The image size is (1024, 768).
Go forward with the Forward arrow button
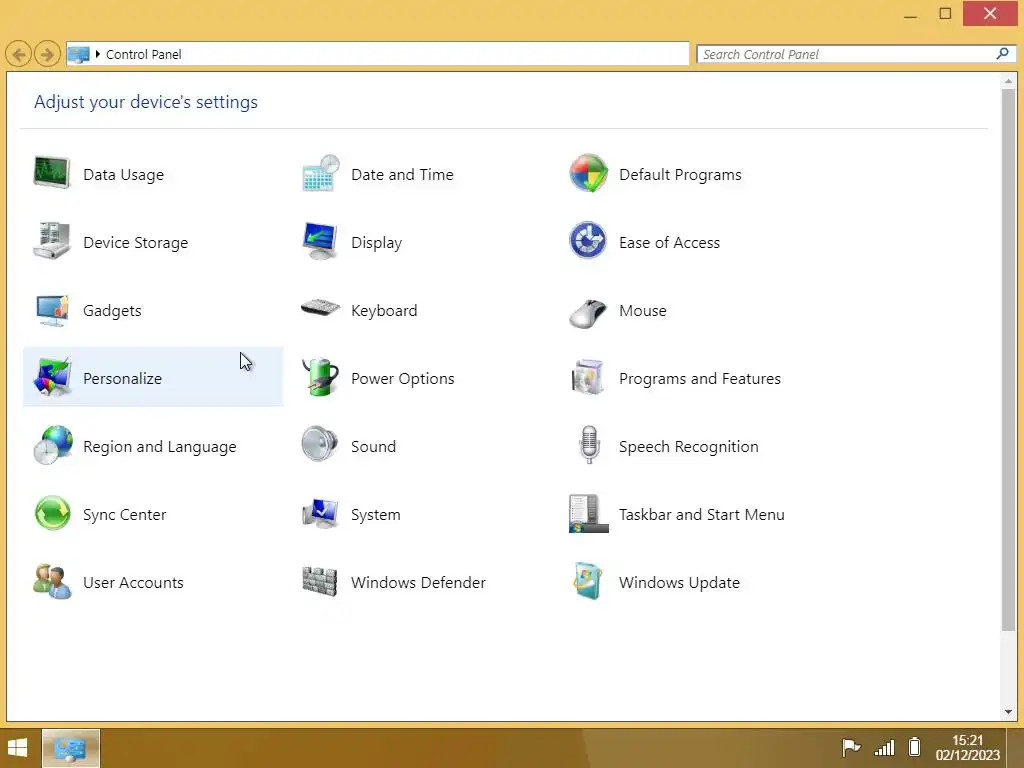pos(46,54)
